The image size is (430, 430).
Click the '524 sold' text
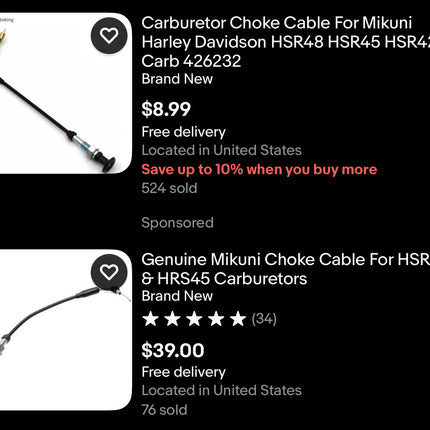coord(169,188)
